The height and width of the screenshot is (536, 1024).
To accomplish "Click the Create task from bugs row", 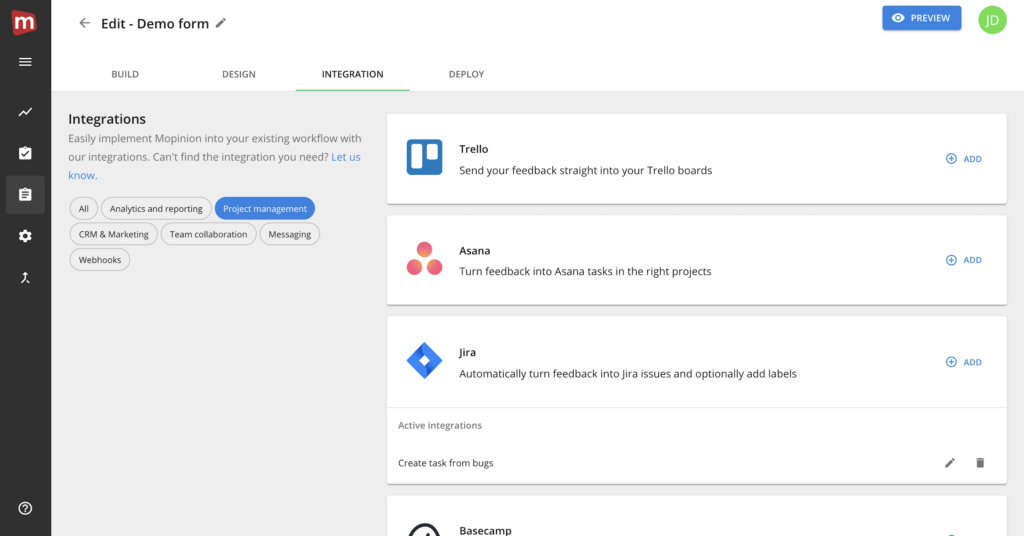I will 696,463.
